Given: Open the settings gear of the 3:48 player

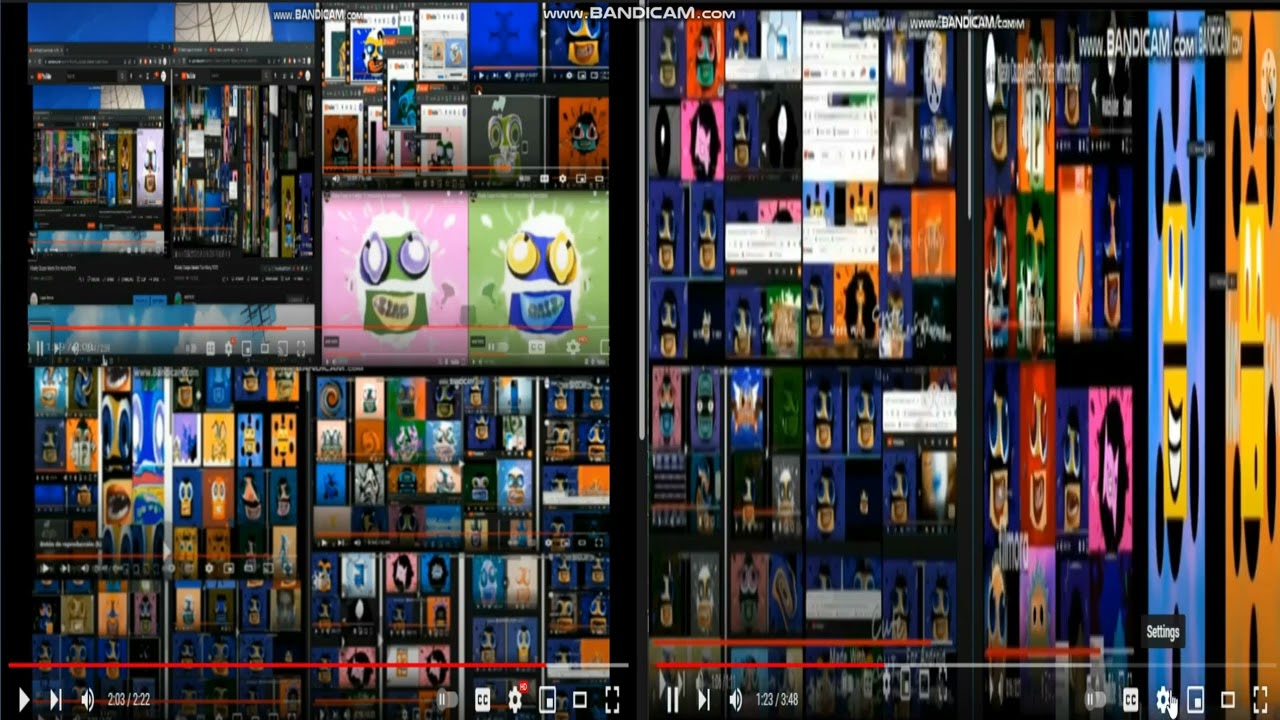Looking at the screenshot, I should [x=1163, y=700].
